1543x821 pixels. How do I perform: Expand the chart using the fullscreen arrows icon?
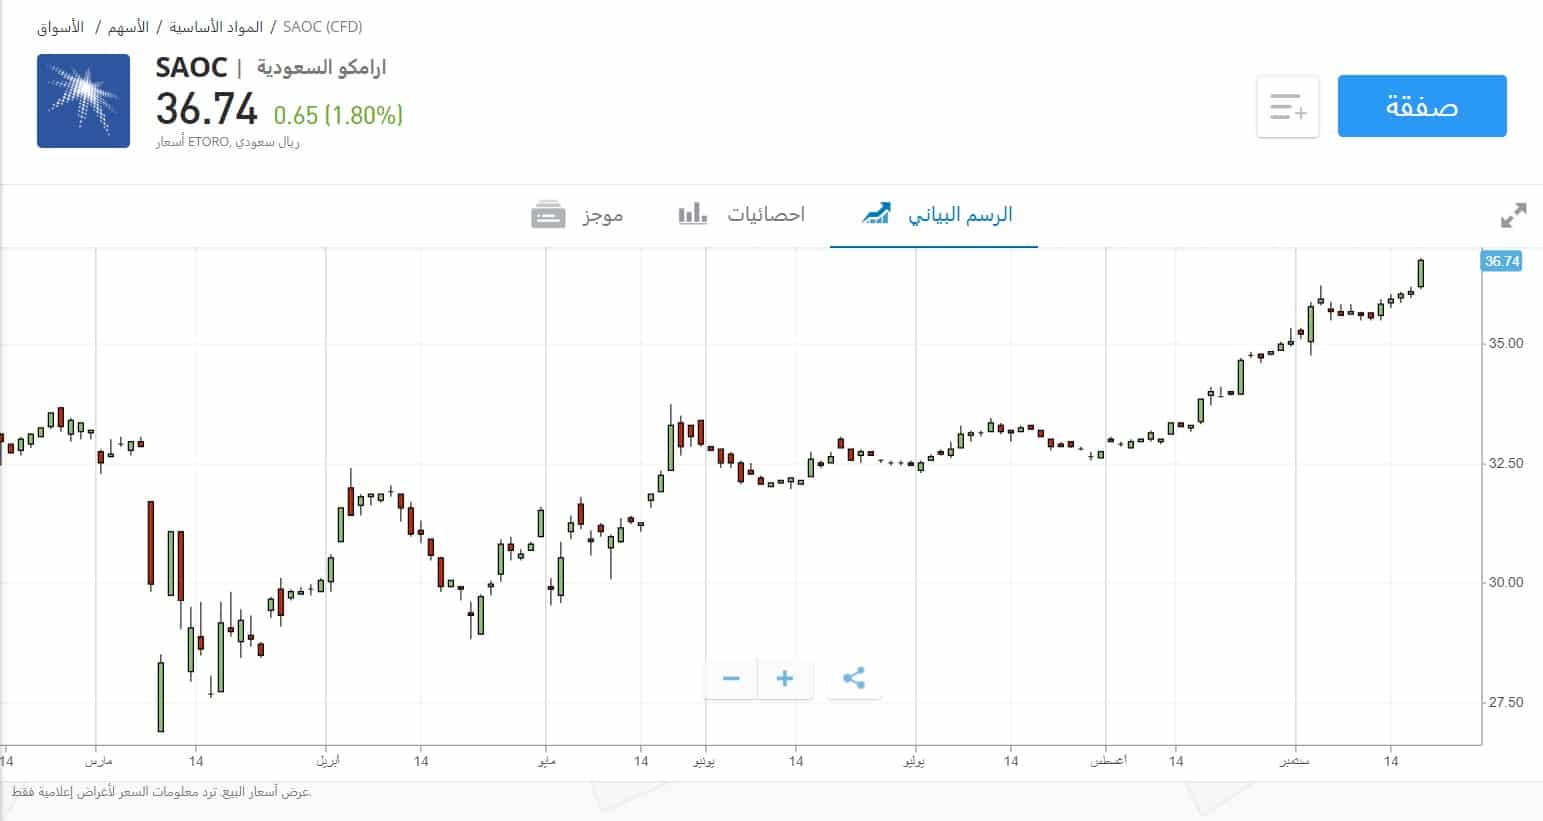[1513, 213]
